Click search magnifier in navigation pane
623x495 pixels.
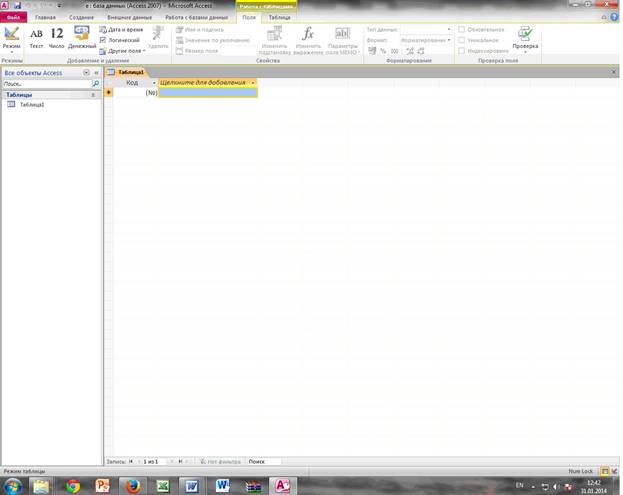95,84
